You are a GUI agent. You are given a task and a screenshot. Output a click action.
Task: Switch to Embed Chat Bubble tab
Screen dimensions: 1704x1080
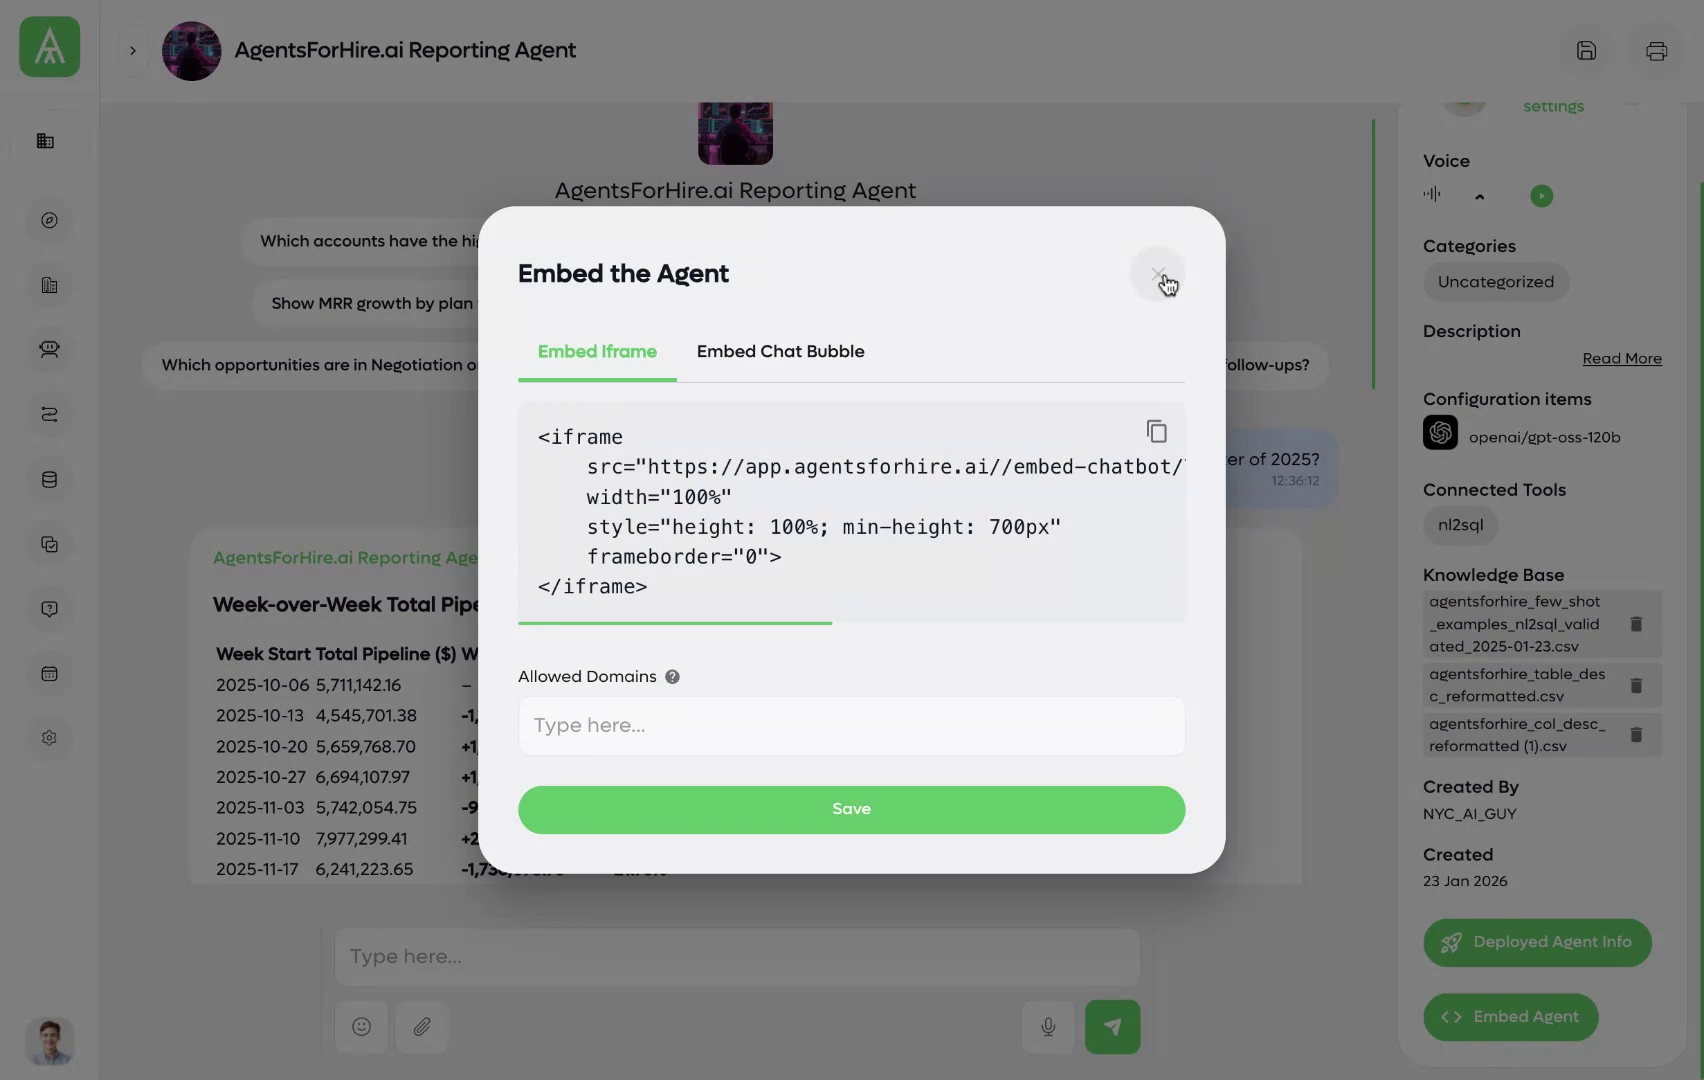pyautogui.click(x=780, y=351)
